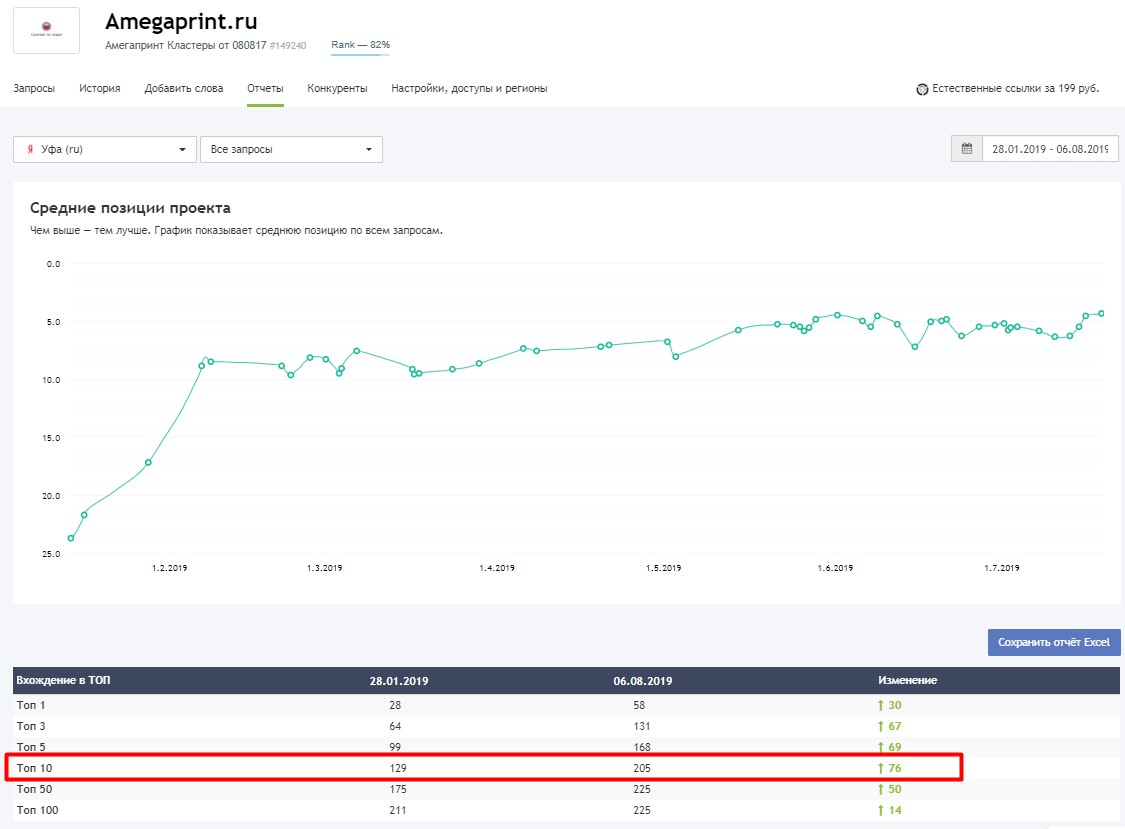Select the Топ 5 row label
Image resolution: width=1125 pixels, height=829 pixels.
(x=31, y=746)
